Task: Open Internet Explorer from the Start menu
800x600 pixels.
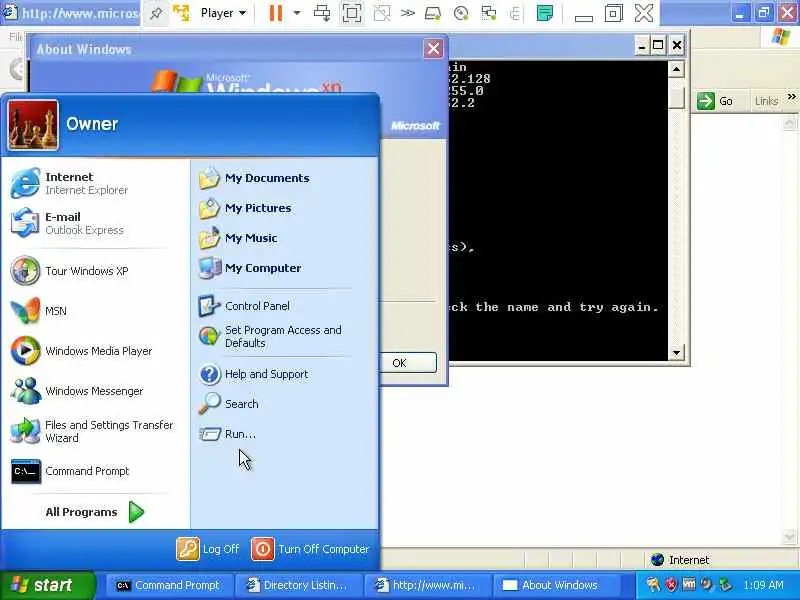Action: pos(70,183)
